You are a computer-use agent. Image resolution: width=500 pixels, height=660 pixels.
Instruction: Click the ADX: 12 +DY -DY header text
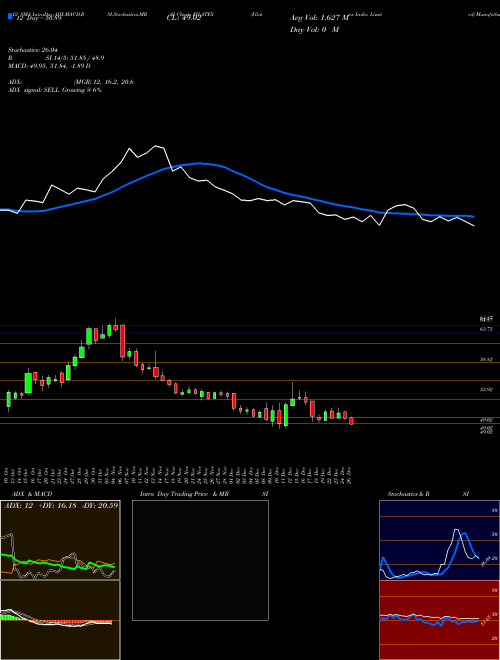[61, 505]
